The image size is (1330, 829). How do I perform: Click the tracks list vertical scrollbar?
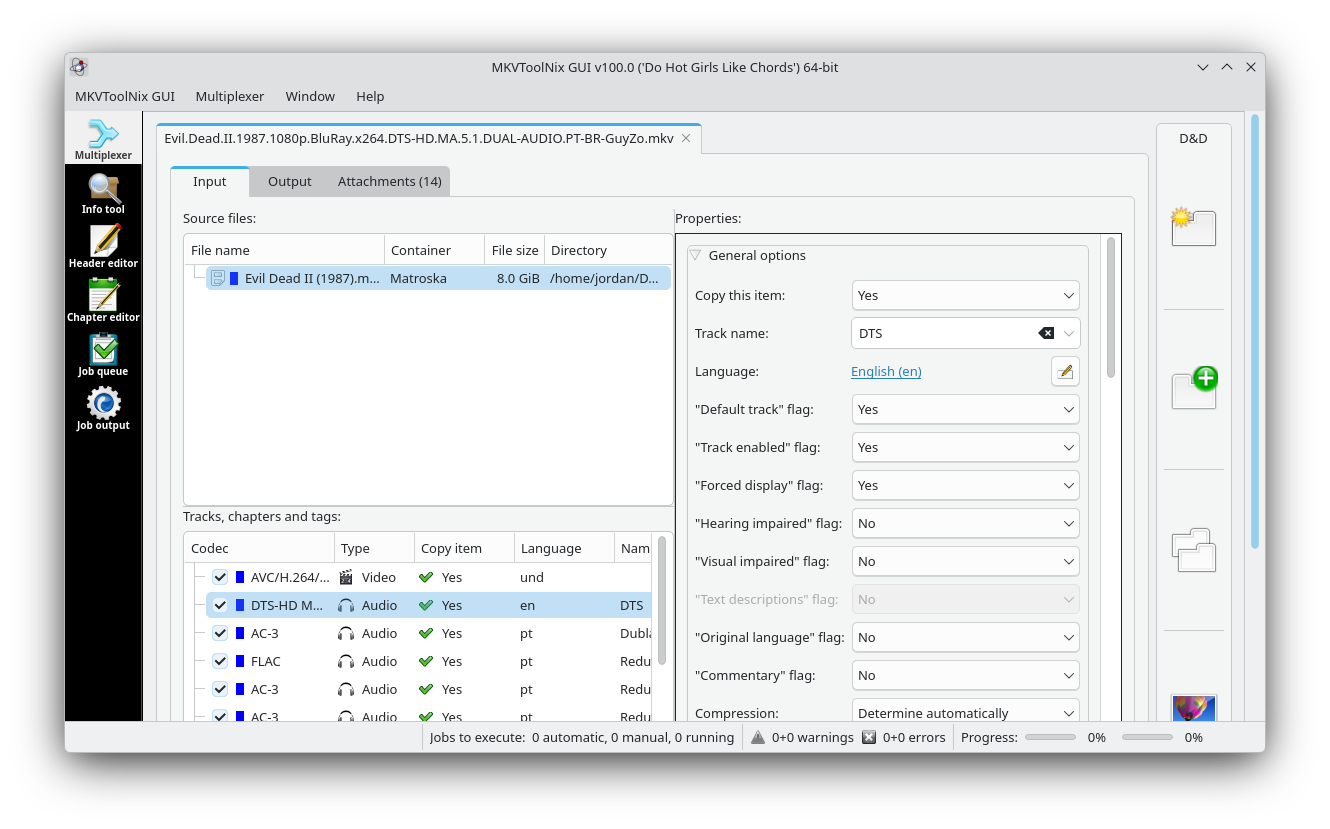click(662, 600)
